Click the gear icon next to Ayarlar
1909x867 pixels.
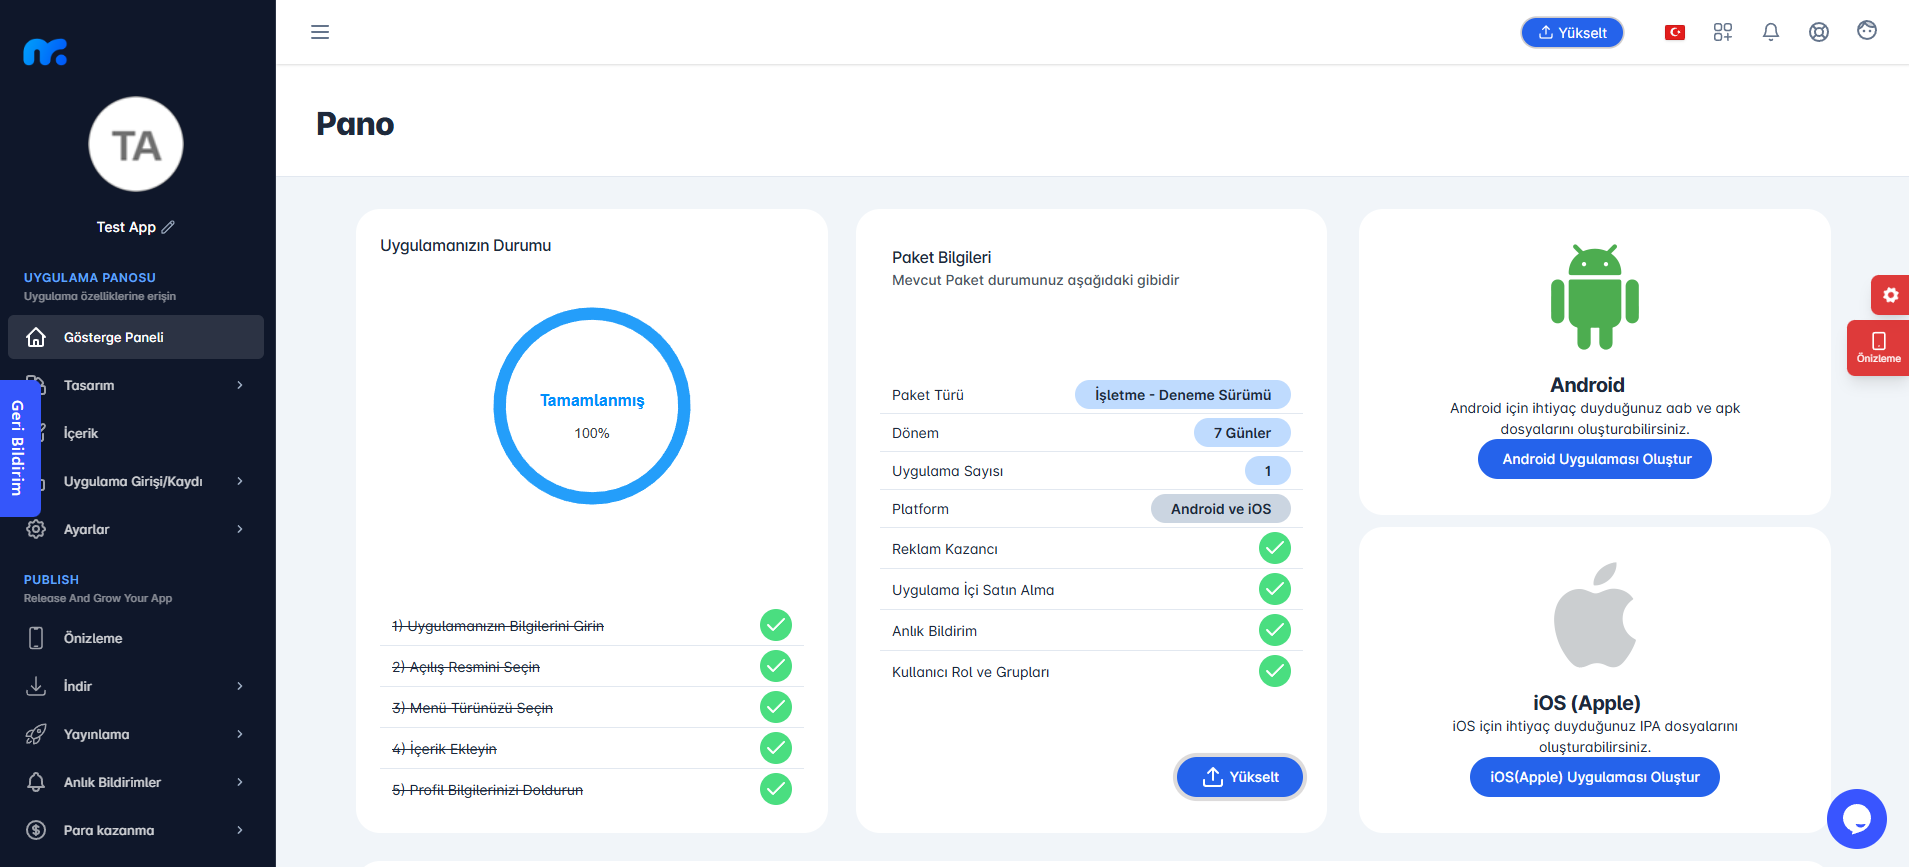pyautogui.click(x=36, y=529)
